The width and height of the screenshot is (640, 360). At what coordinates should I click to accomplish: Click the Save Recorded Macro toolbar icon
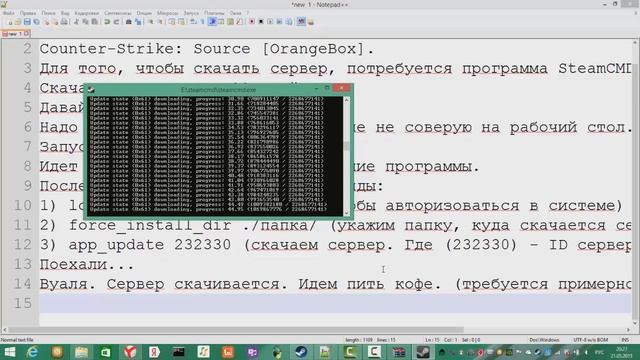pos(289,22)
